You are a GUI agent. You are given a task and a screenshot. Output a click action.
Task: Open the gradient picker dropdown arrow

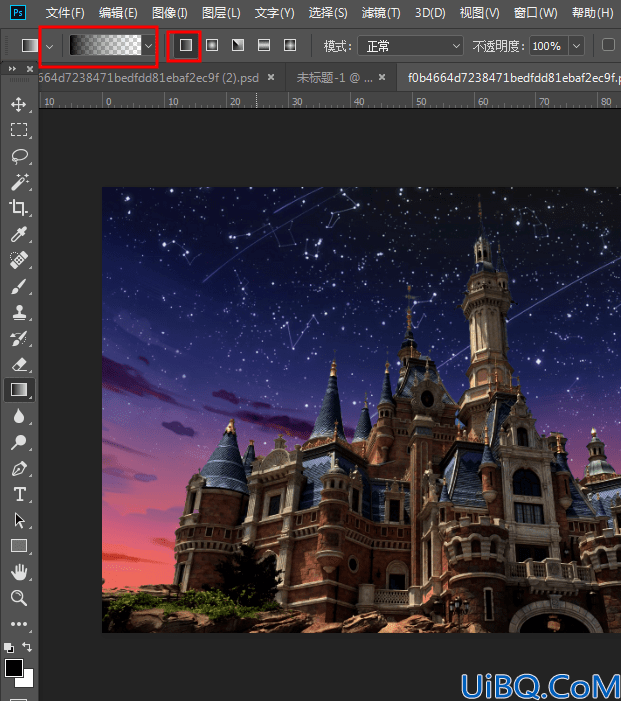click(x=148, y=46)
